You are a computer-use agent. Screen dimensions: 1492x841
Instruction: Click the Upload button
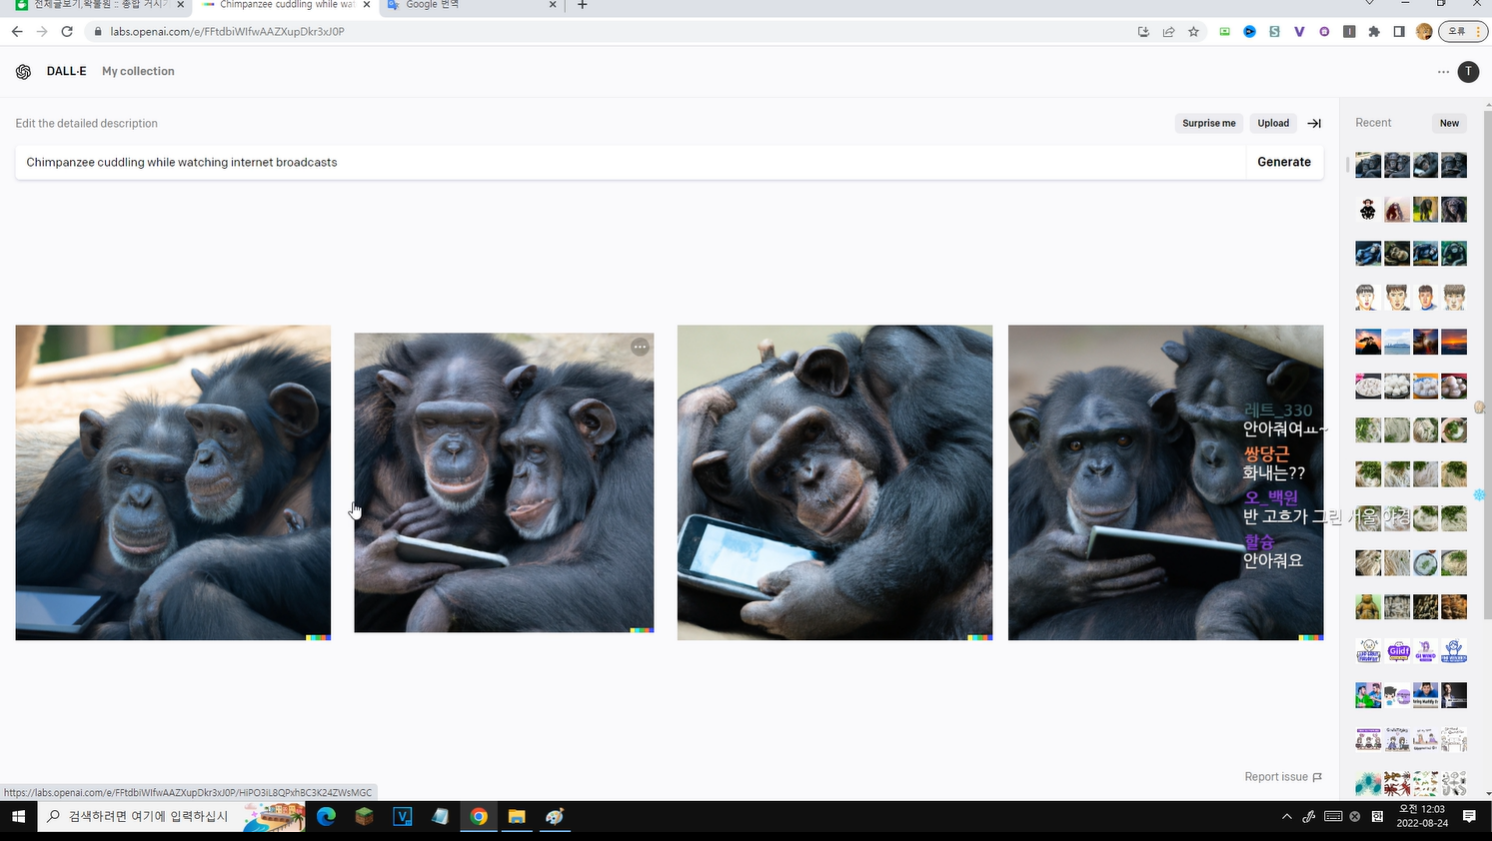click(x=1272, y=123)
